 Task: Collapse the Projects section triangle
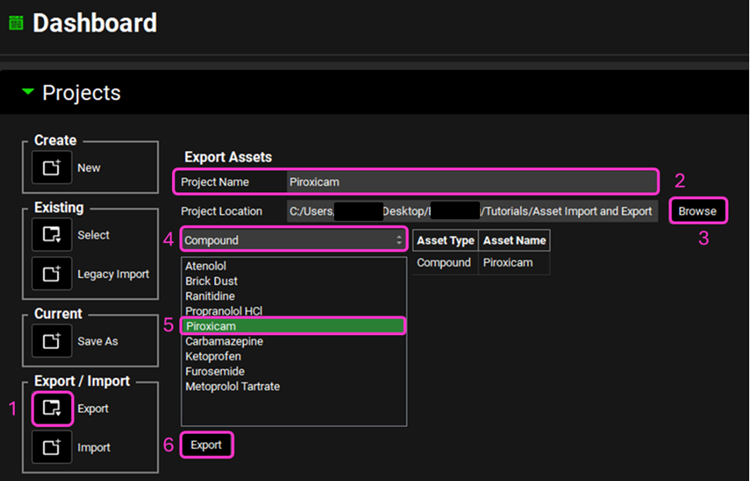(x=28, y=94)
